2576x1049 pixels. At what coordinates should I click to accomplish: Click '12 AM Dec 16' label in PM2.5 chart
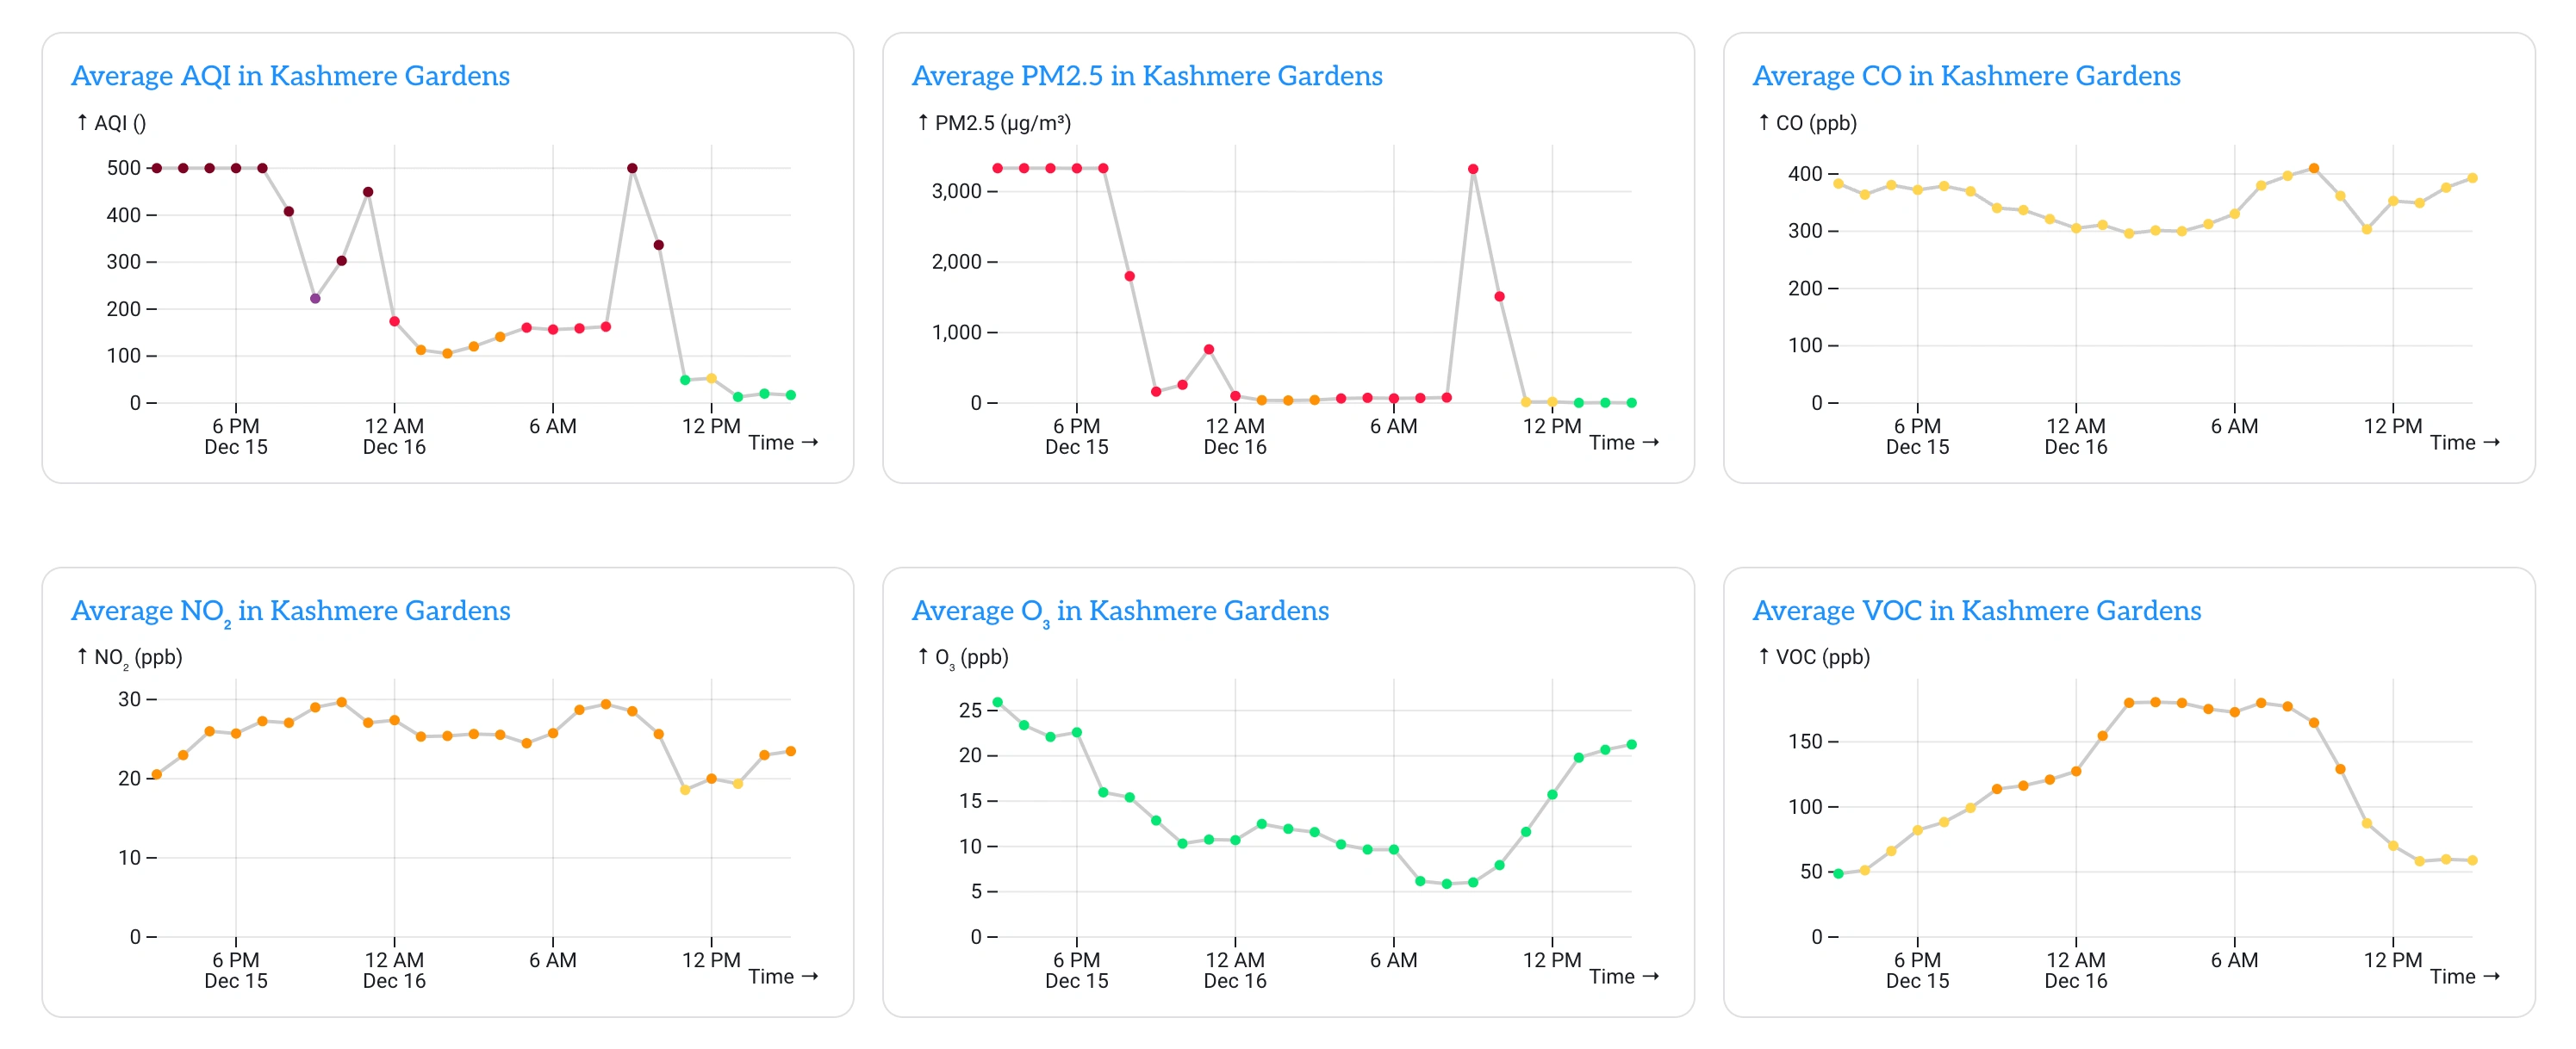click(1235, 437)
